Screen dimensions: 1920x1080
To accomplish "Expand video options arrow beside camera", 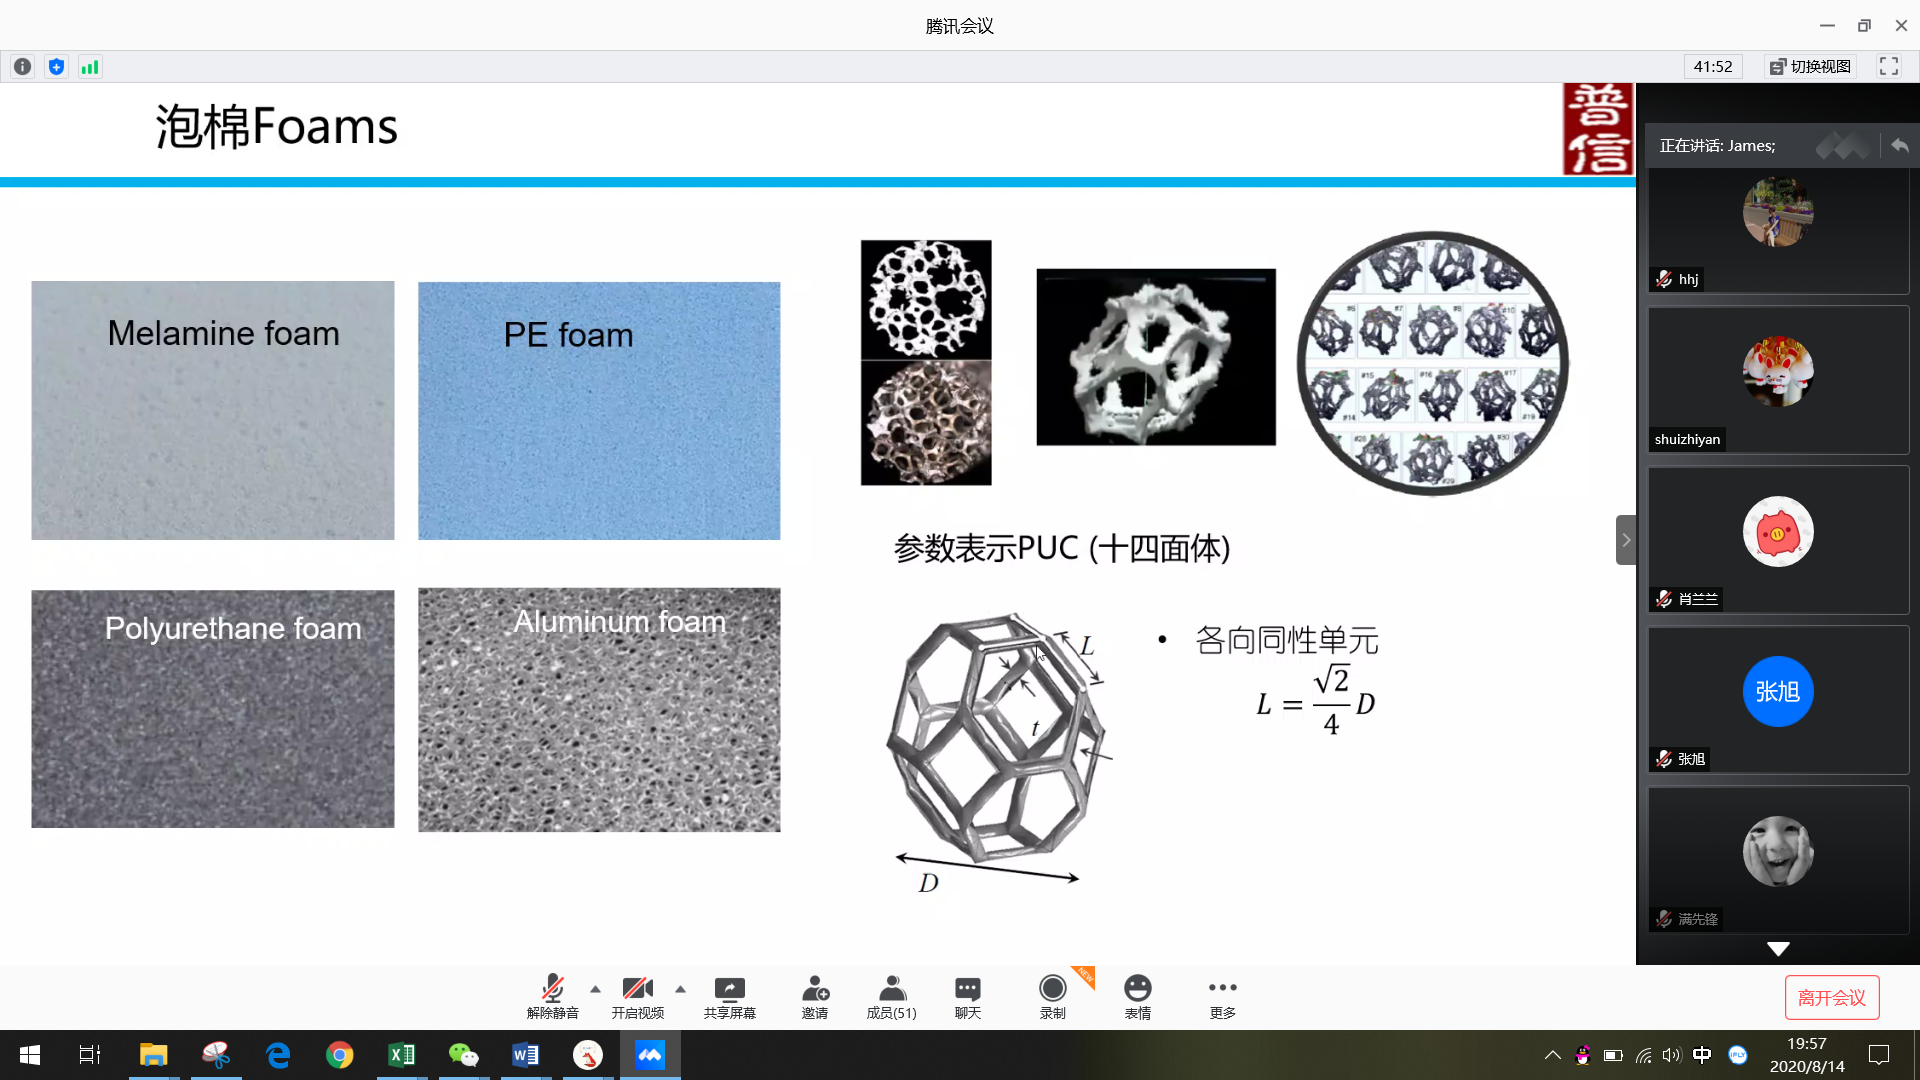I will 681,989.
